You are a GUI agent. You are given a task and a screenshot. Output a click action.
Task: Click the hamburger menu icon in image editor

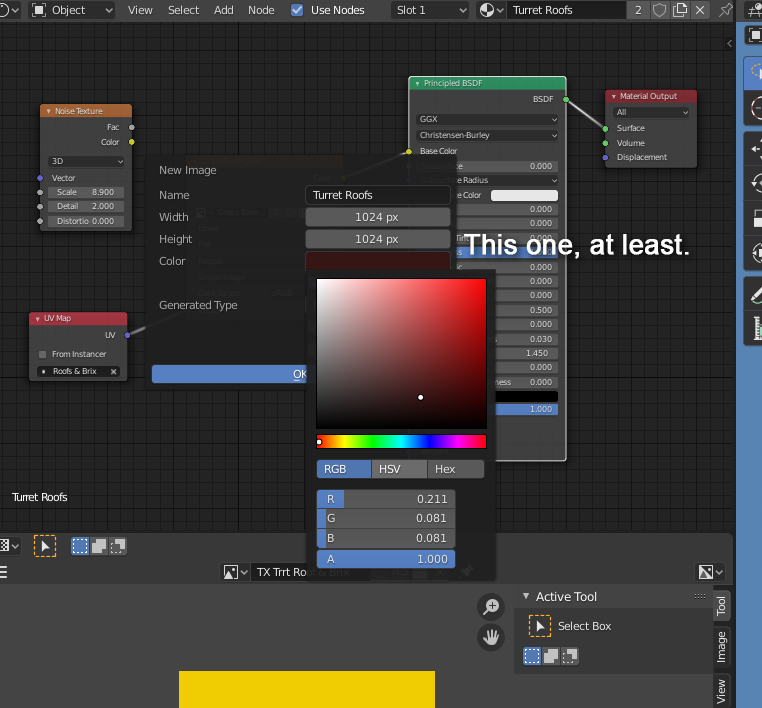pyautogui.click(x=3, y=572)
